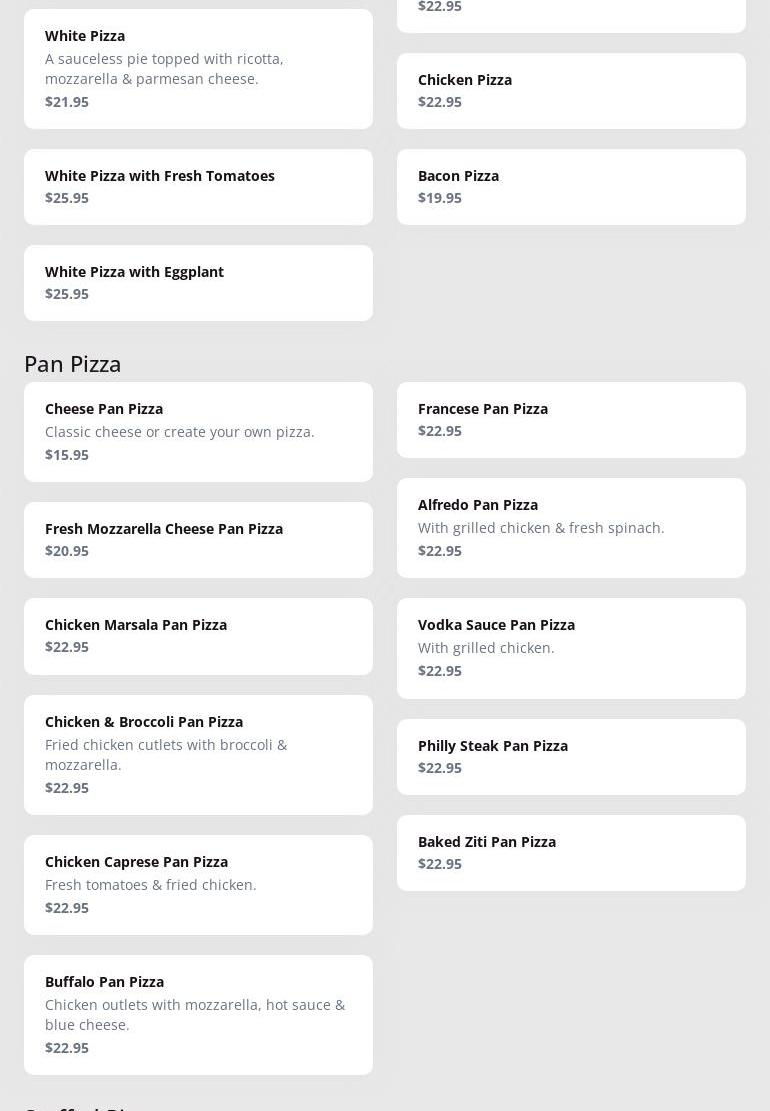770x1111 pixels.
Task: Pick the Bacon Pizza card
Action: 571,187
